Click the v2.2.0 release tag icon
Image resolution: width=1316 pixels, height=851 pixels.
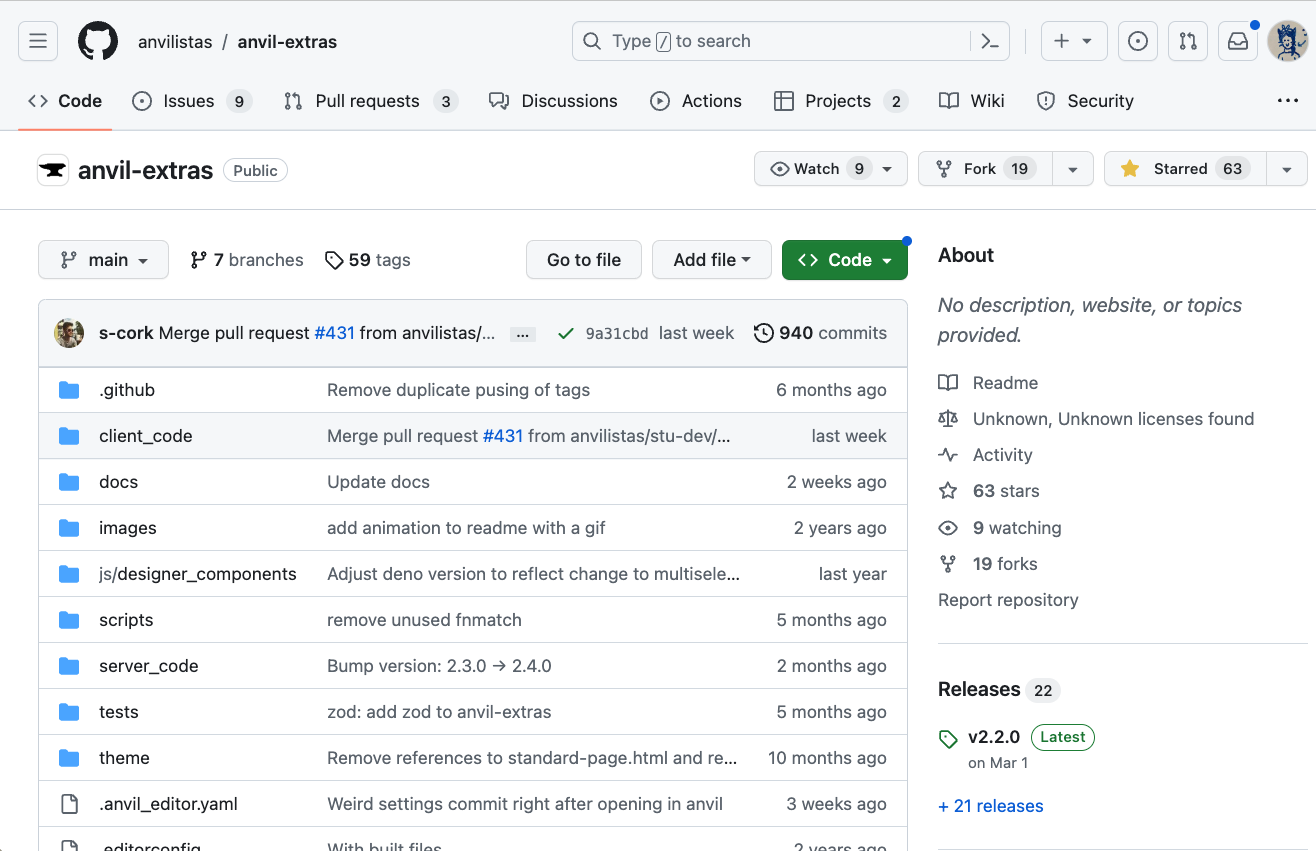pos(947,739)
